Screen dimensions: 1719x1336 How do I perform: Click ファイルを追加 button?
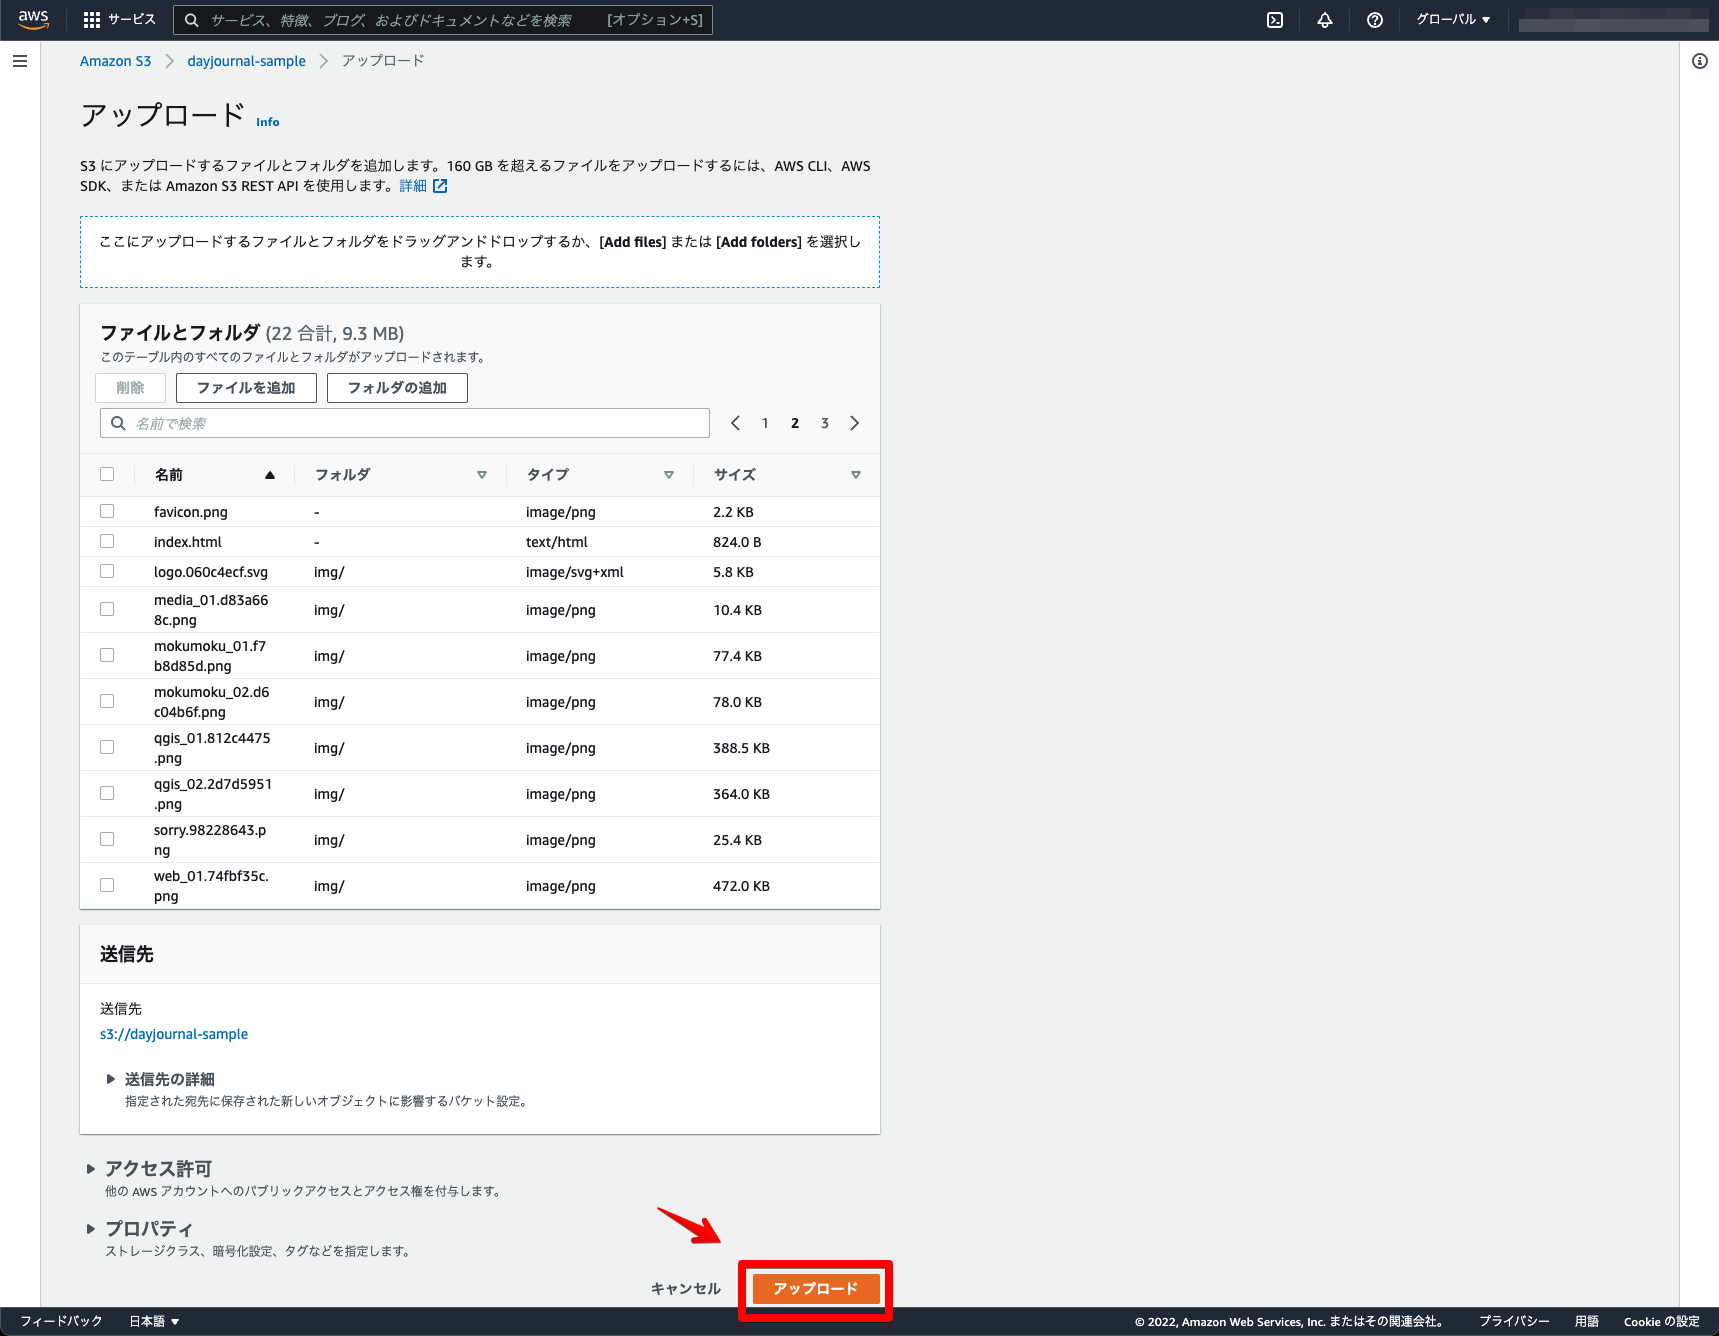tap(246, 388)
